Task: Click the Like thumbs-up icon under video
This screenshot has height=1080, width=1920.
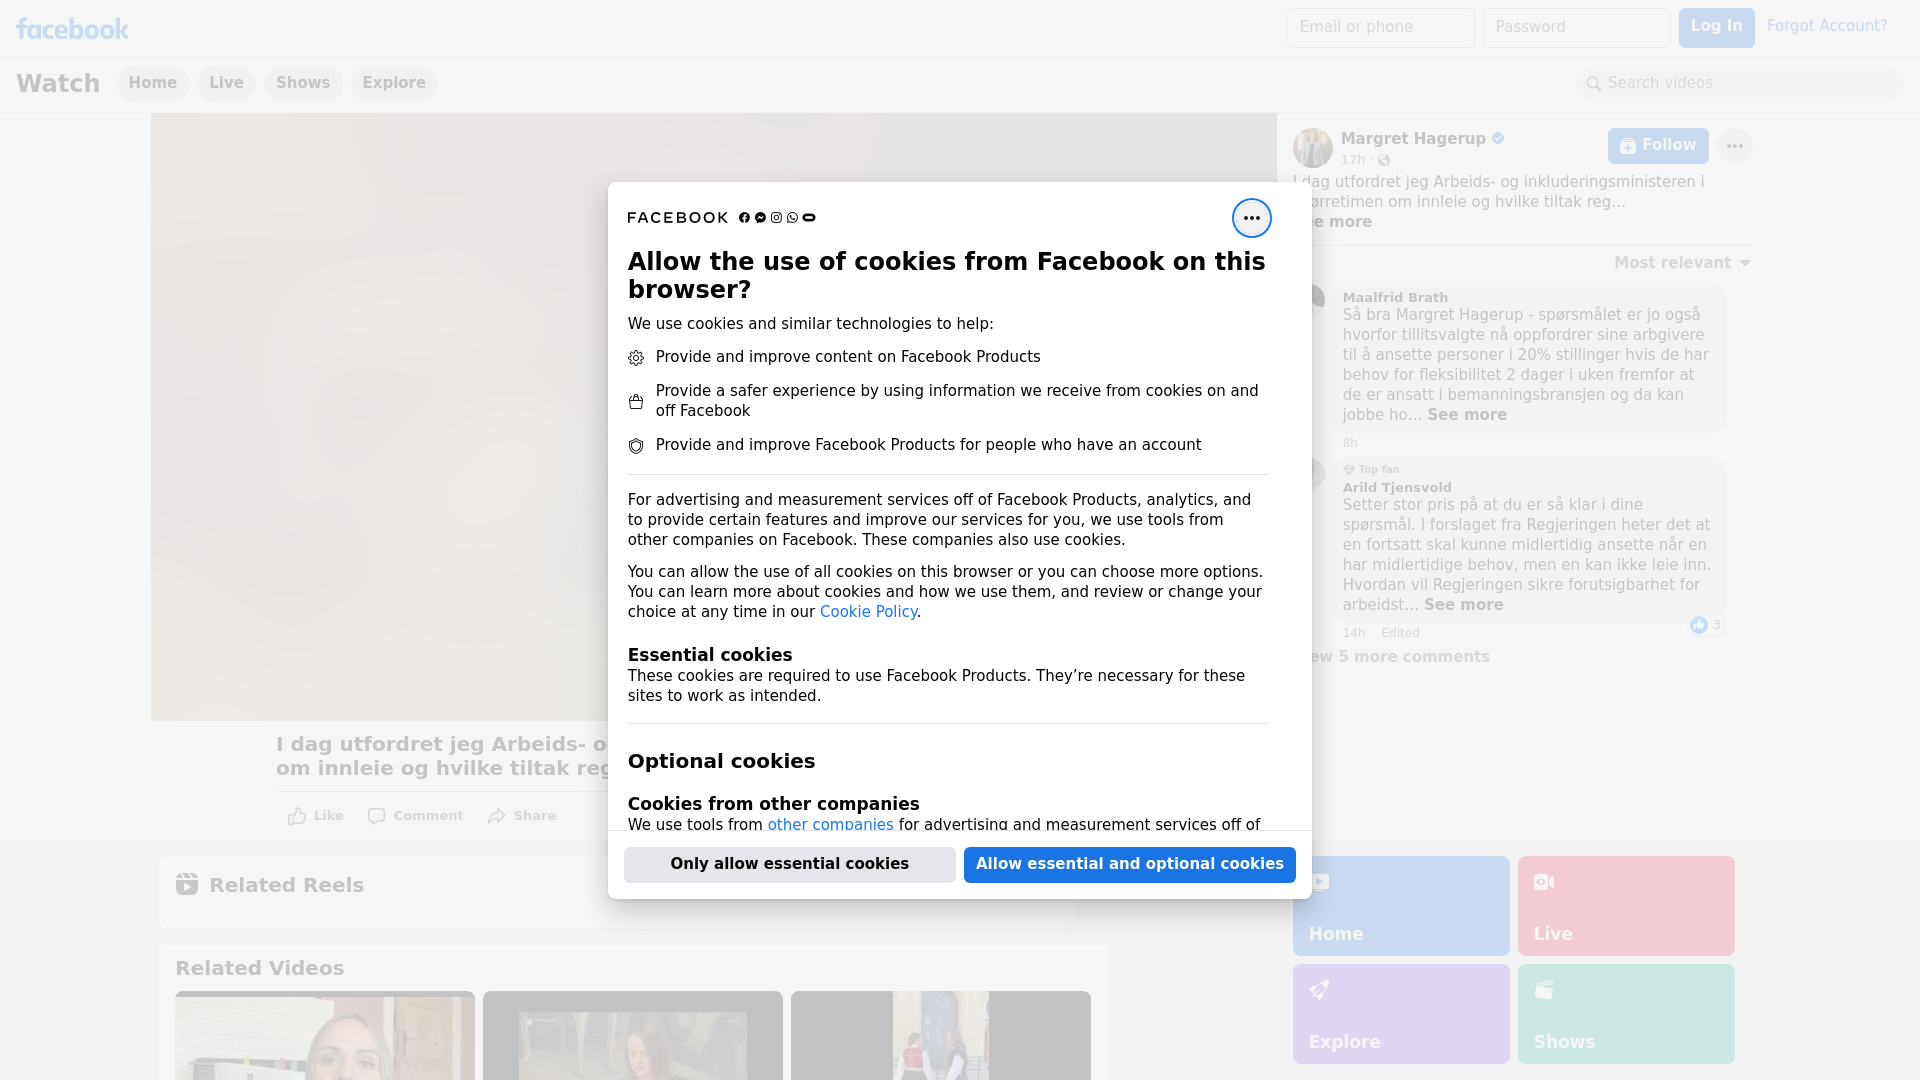Action: point(297,816)
